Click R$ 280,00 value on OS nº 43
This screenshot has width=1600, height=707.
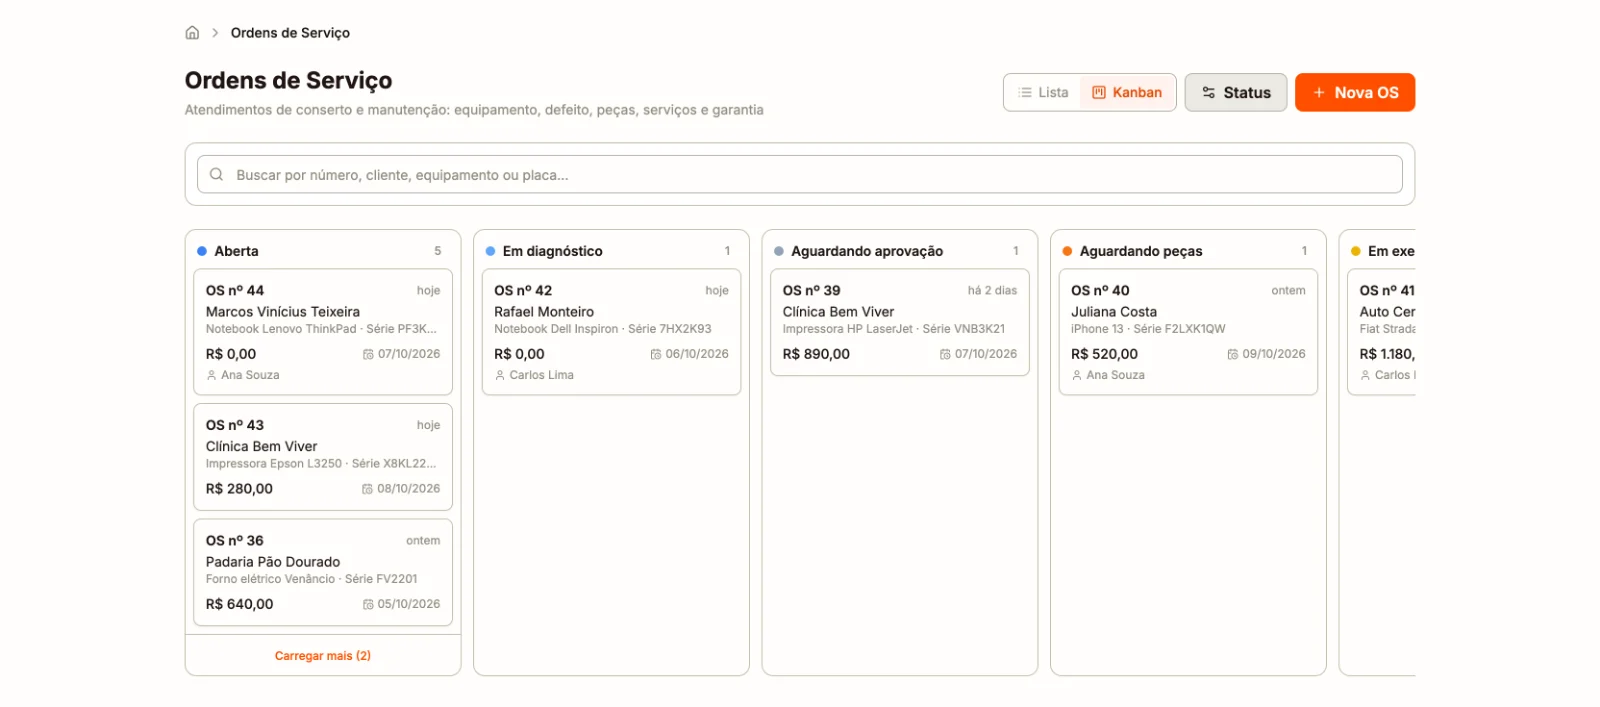point(239,489)
